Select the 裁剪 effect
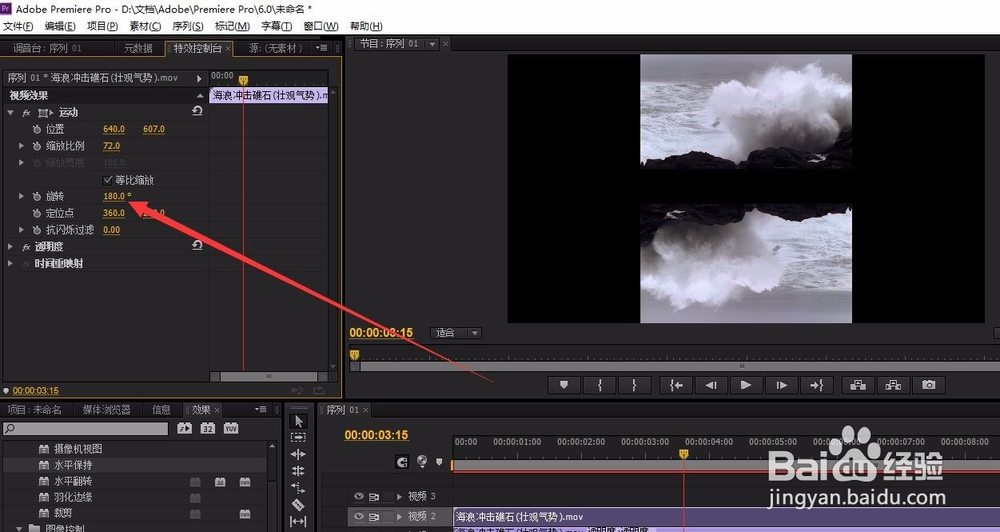This screenshot has height=532, width=1000. click(63, 513)
